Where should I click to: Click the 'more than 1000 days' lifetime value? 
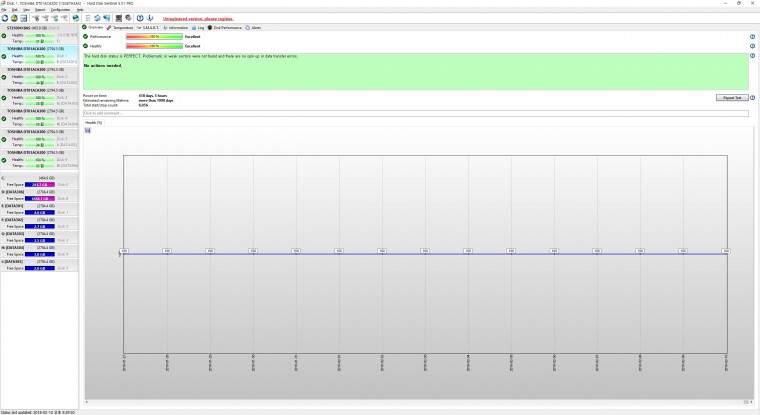156,100
